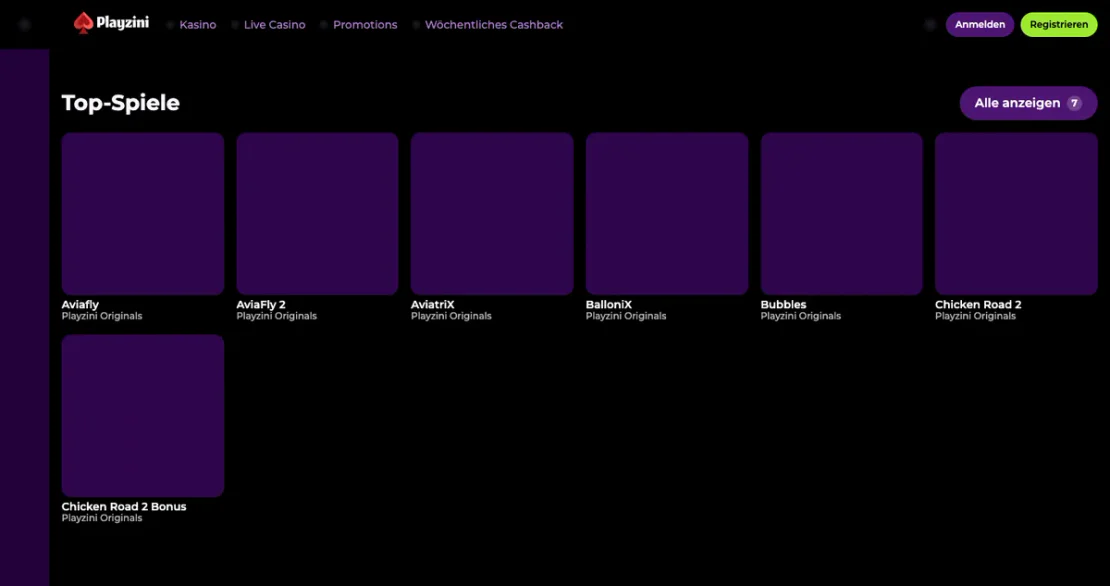Screen dimensions: 1110x586
Task: Click the Top-Spiele heading
Action: 120,103
